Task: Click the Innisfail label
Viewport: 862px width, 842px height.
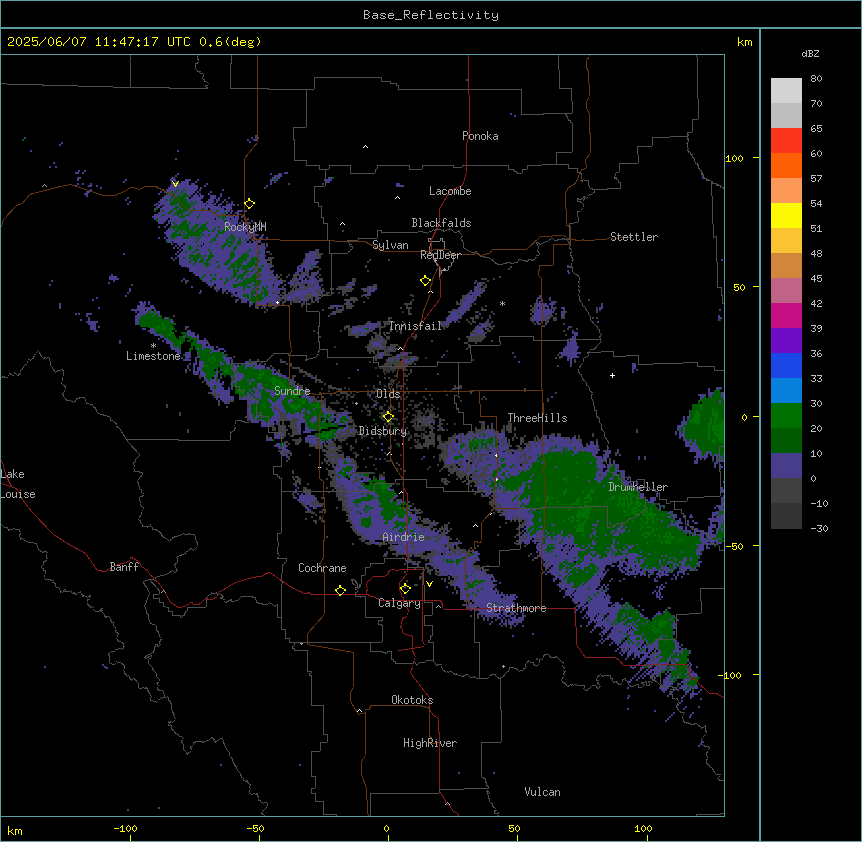Action: point(416,326)
